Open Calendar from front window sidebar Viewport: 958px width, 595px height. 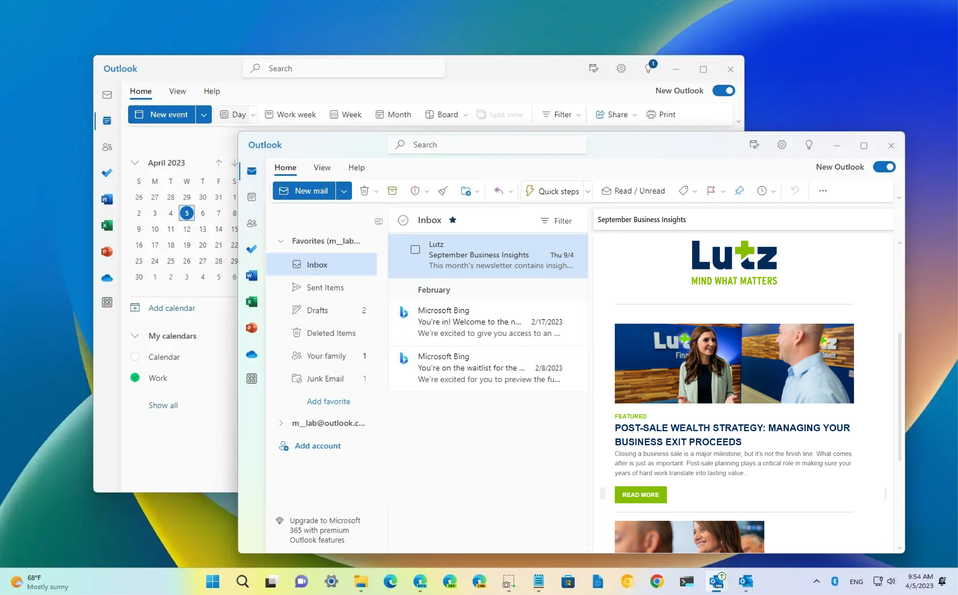click(x=252, y=197)
